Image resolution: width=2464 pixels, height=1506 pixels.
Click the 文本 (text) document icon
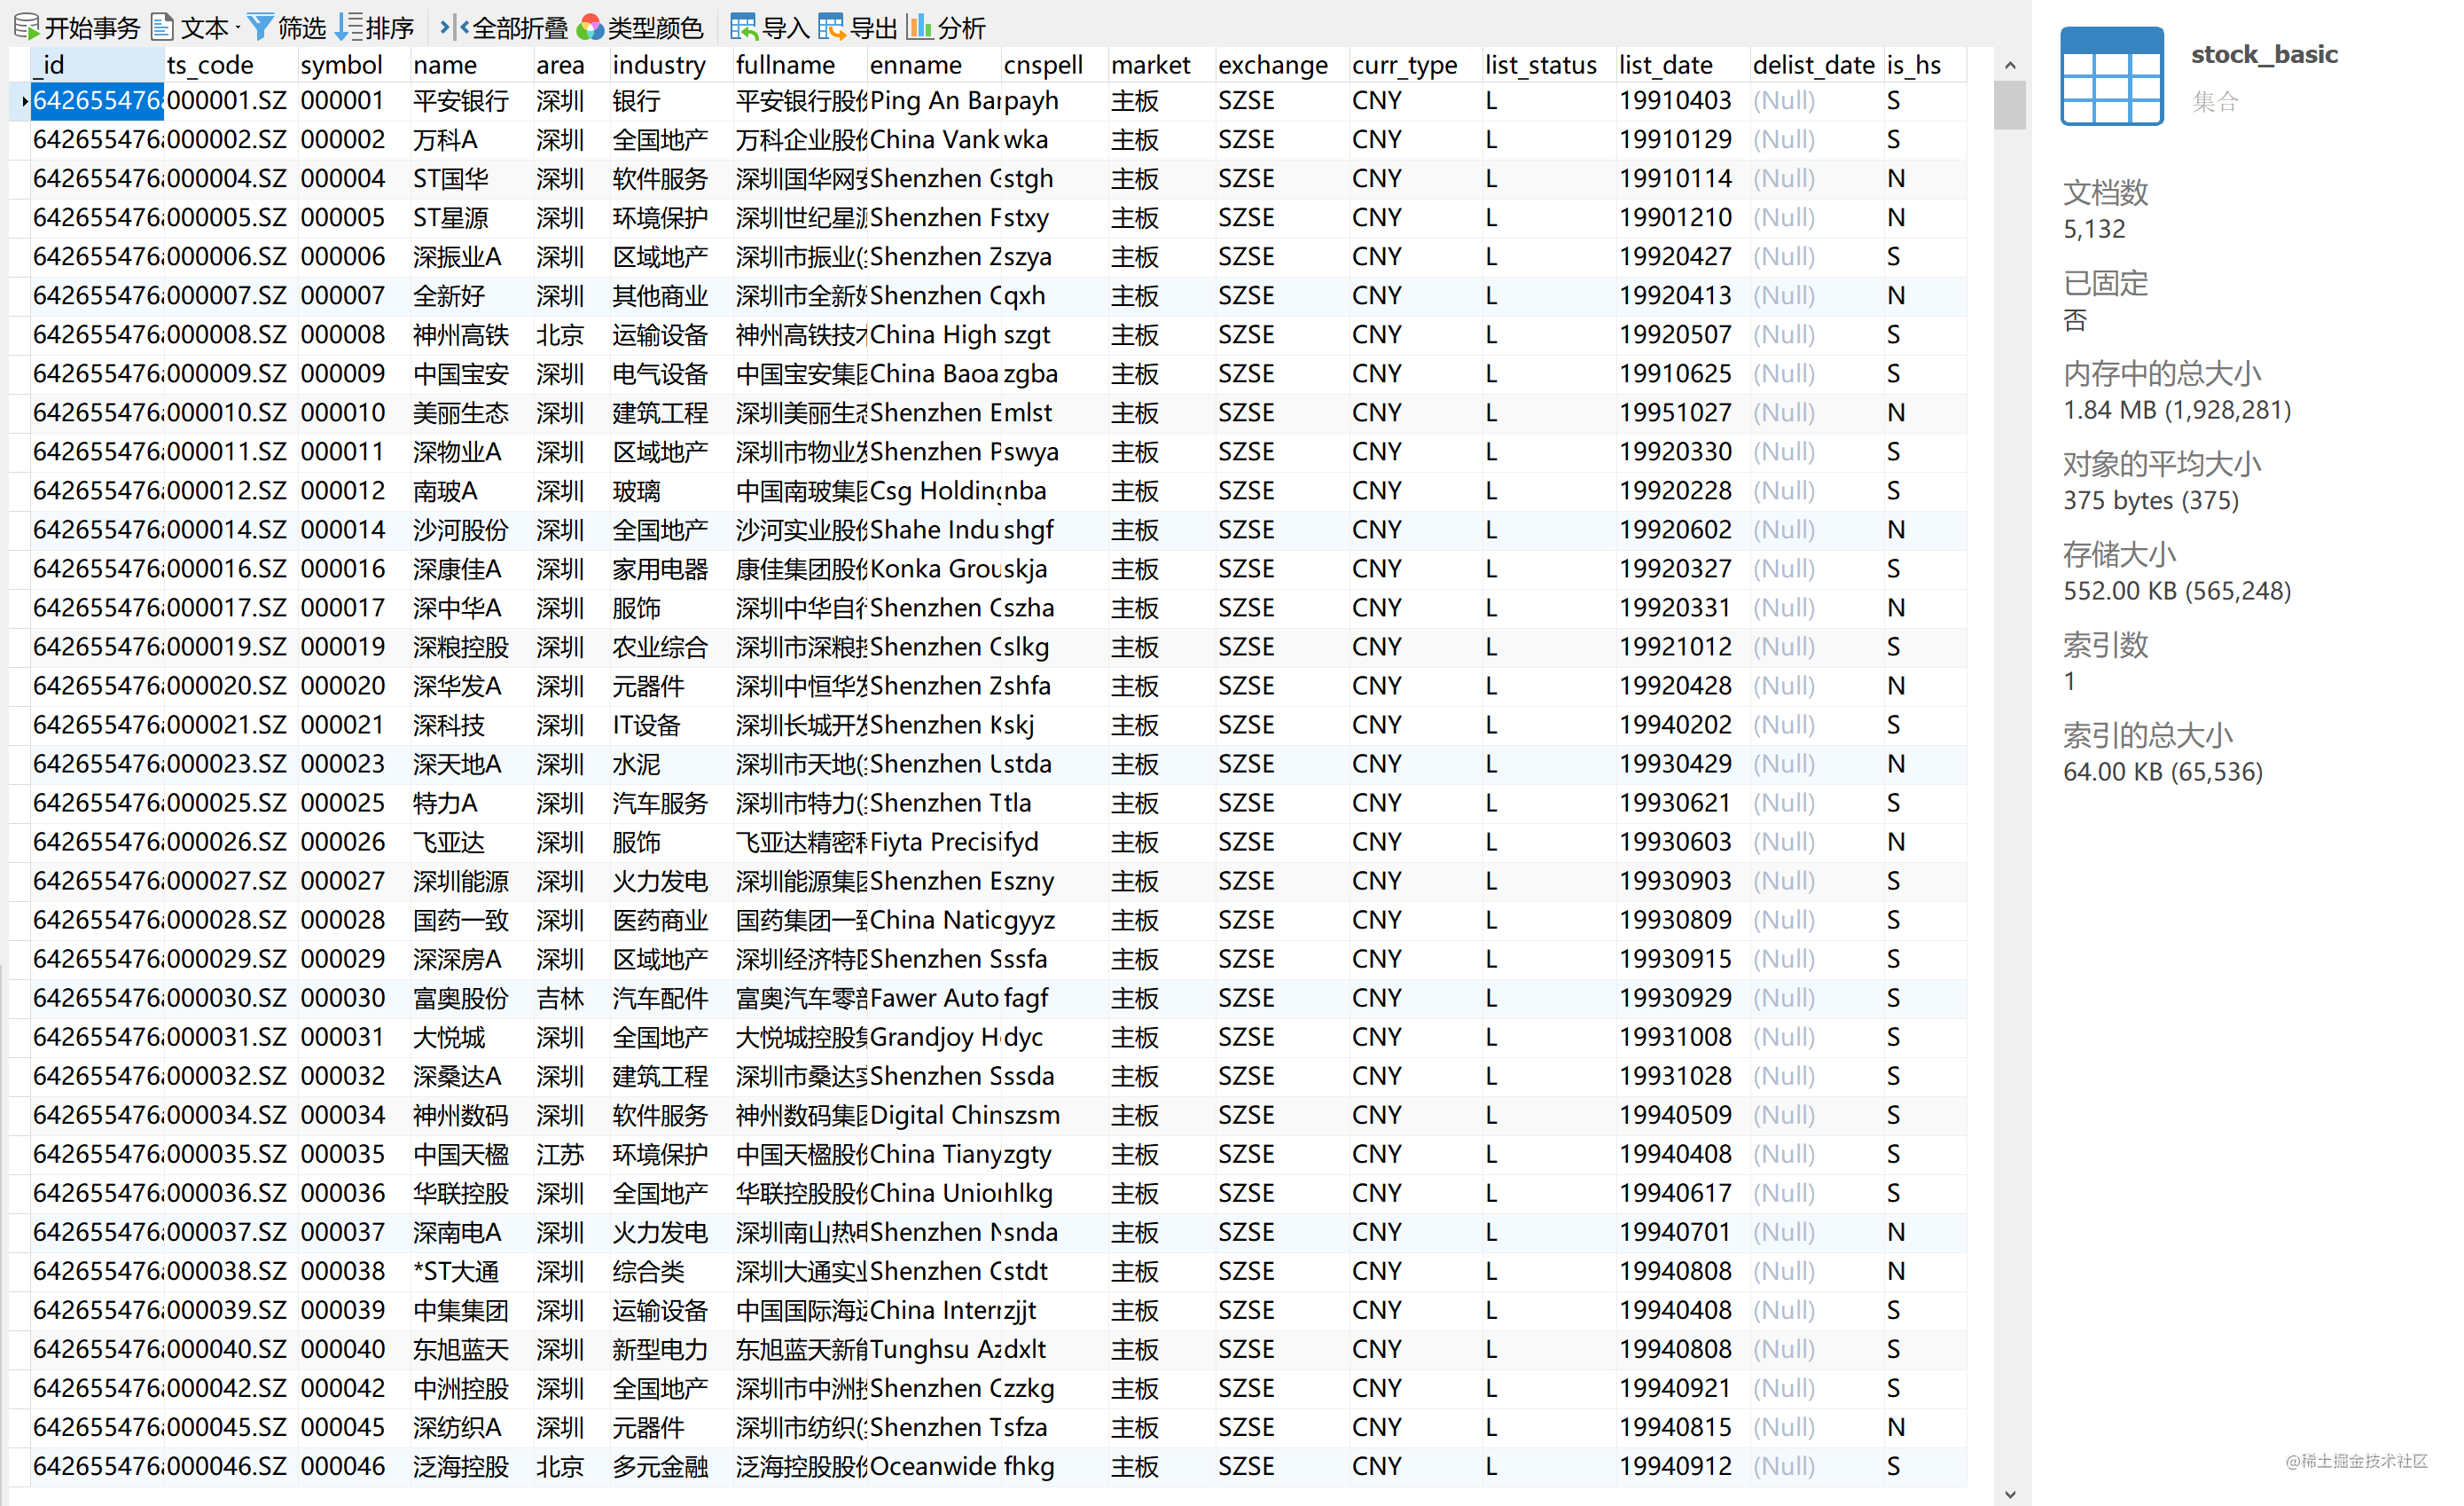pos(162,27)
